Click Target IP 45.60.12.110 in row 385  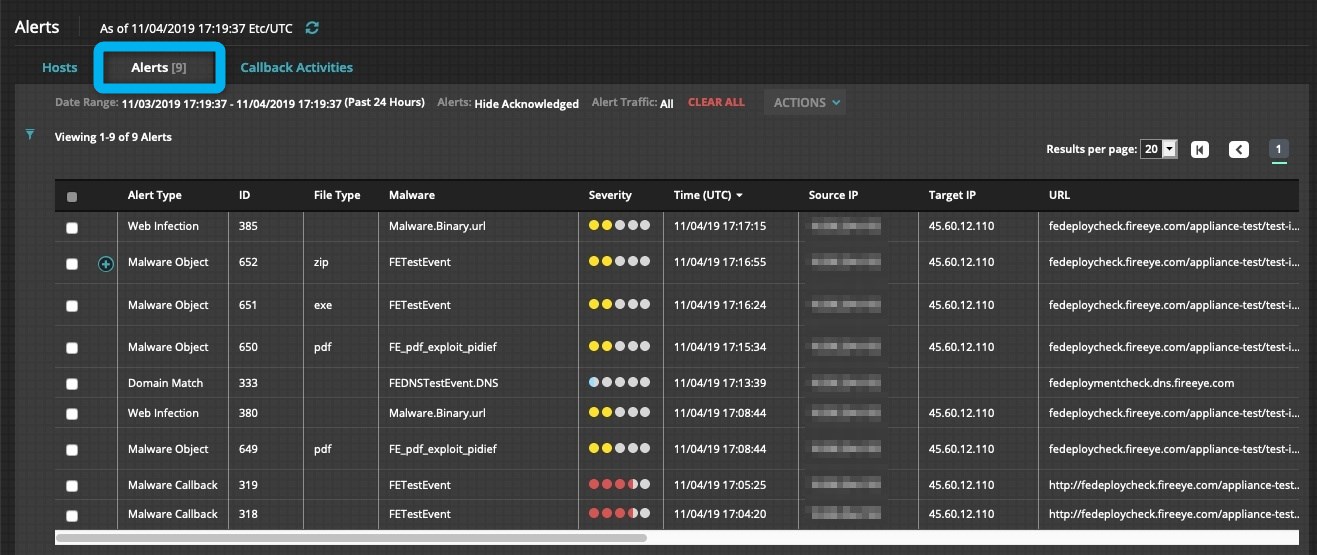point(962,226)
